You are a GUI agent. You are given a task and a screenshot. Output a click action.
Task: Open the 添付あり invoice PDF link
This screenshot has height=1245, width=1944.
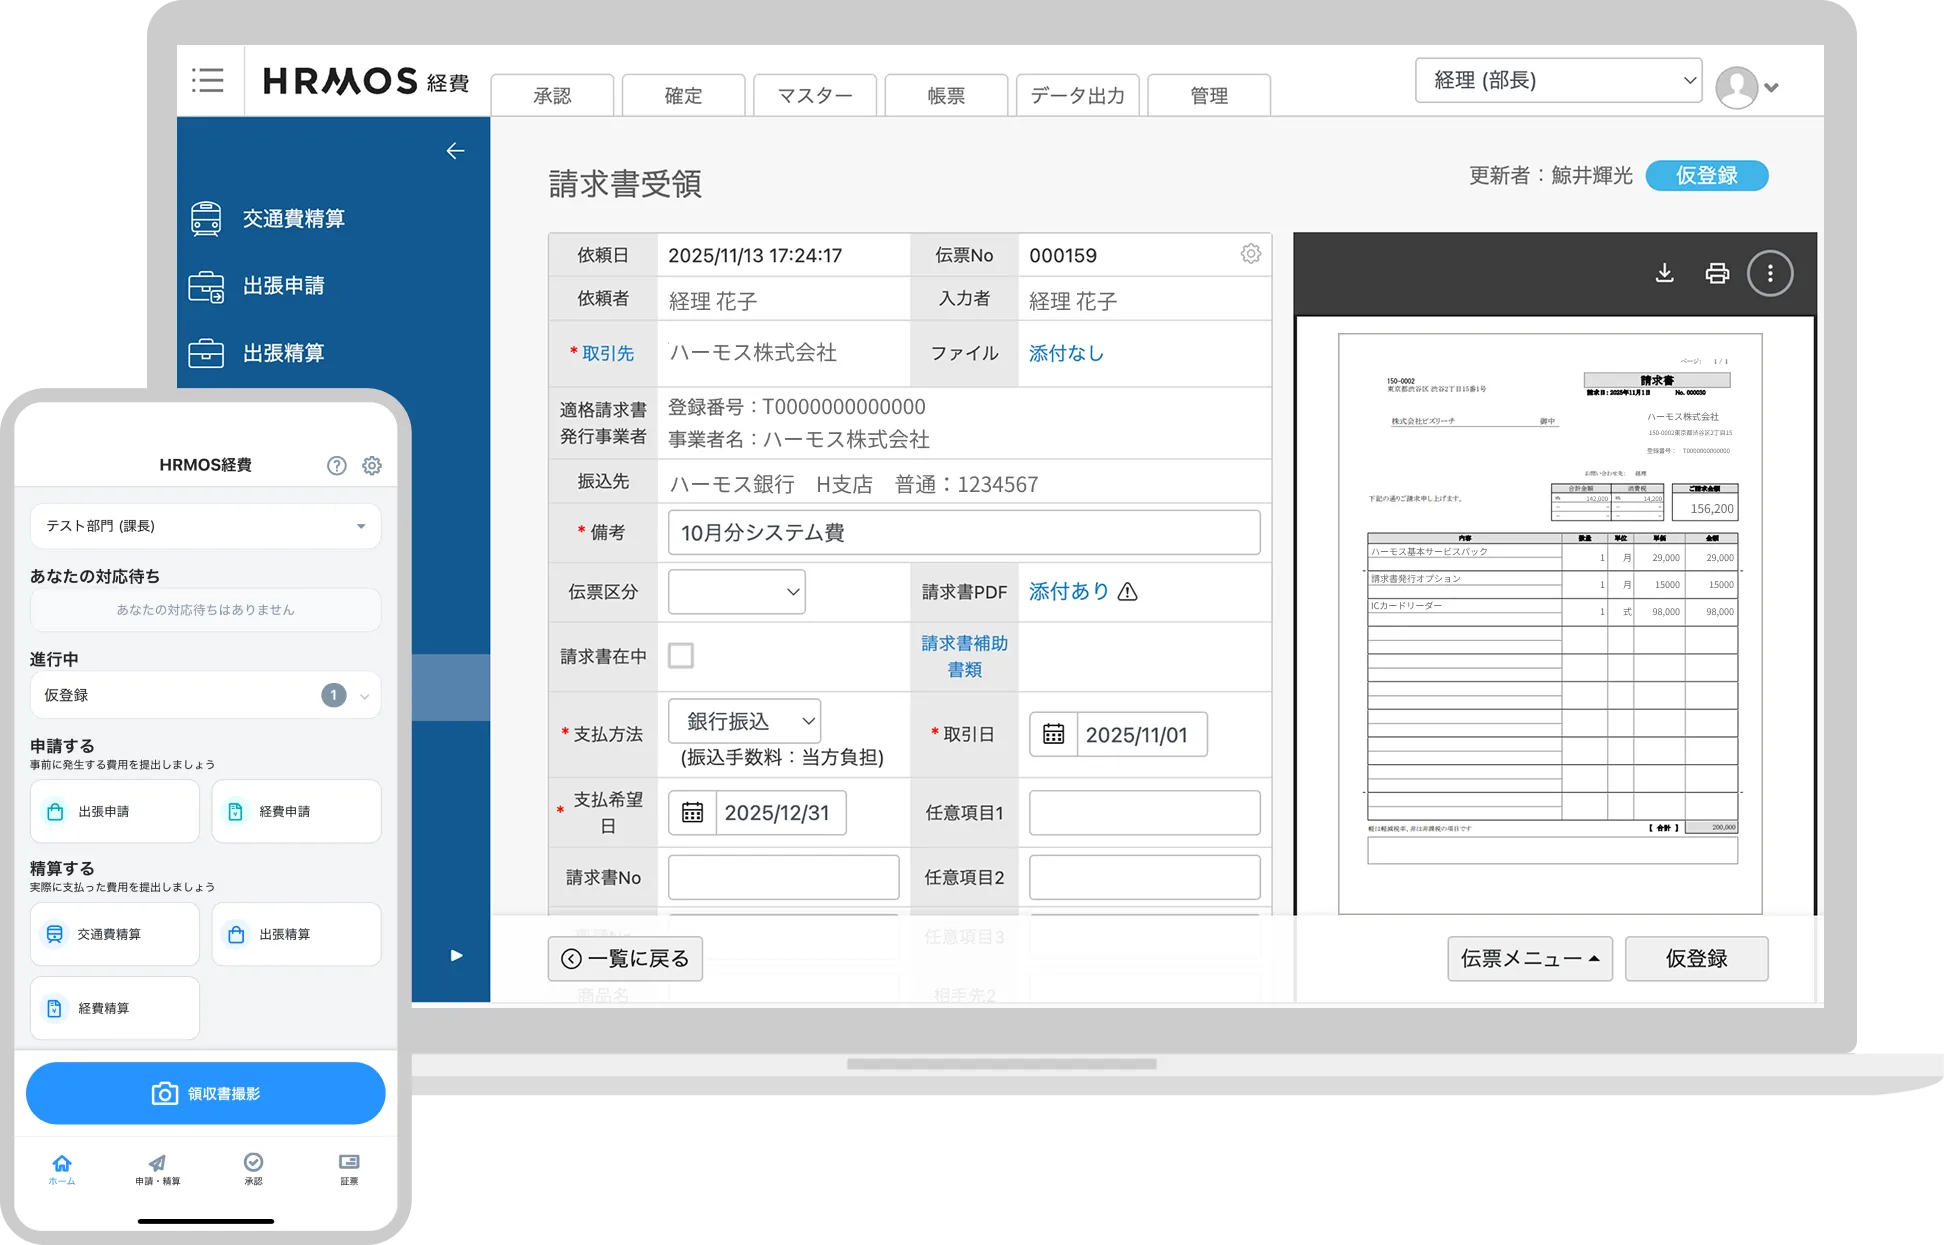[x=1067, y=591]
